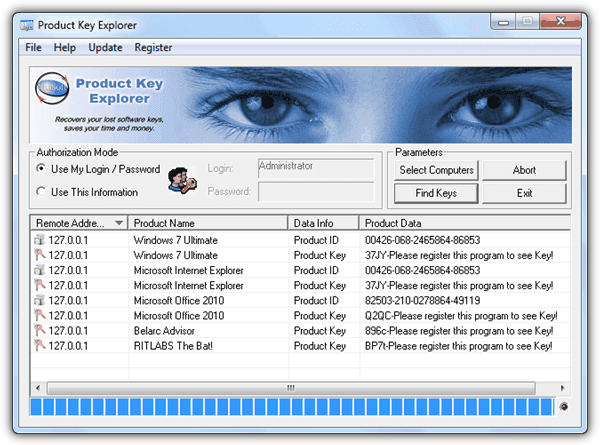This screenshot has width=600, height=445.
Task: Click the scroll right arrow of results list
Action: (562, 388)
